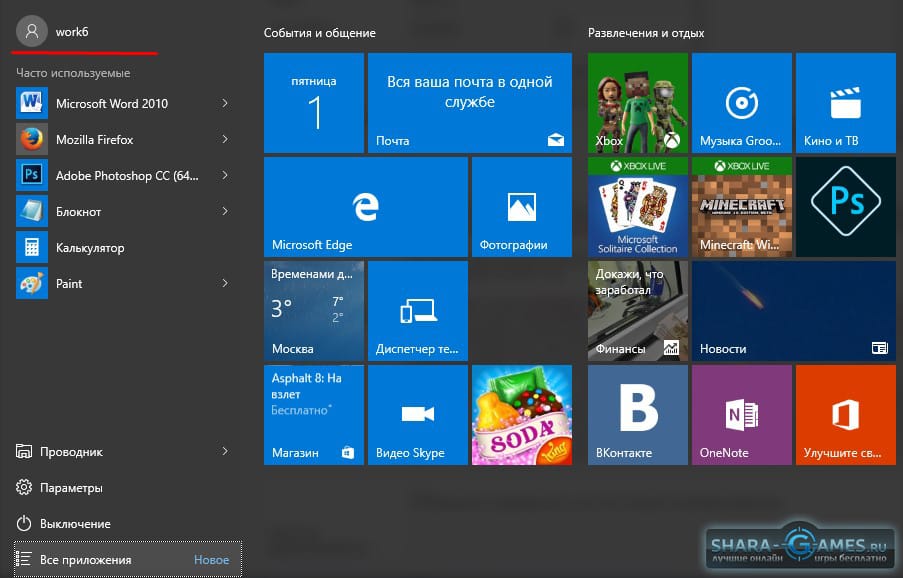Open the Xbox tile

tap(638, 103)
